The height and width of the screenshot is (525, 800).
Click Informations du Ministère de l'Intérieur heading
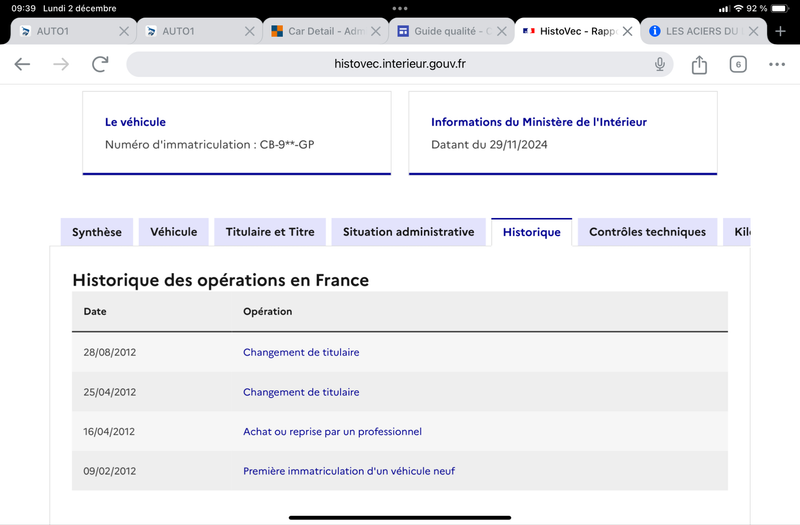(539, 122)
